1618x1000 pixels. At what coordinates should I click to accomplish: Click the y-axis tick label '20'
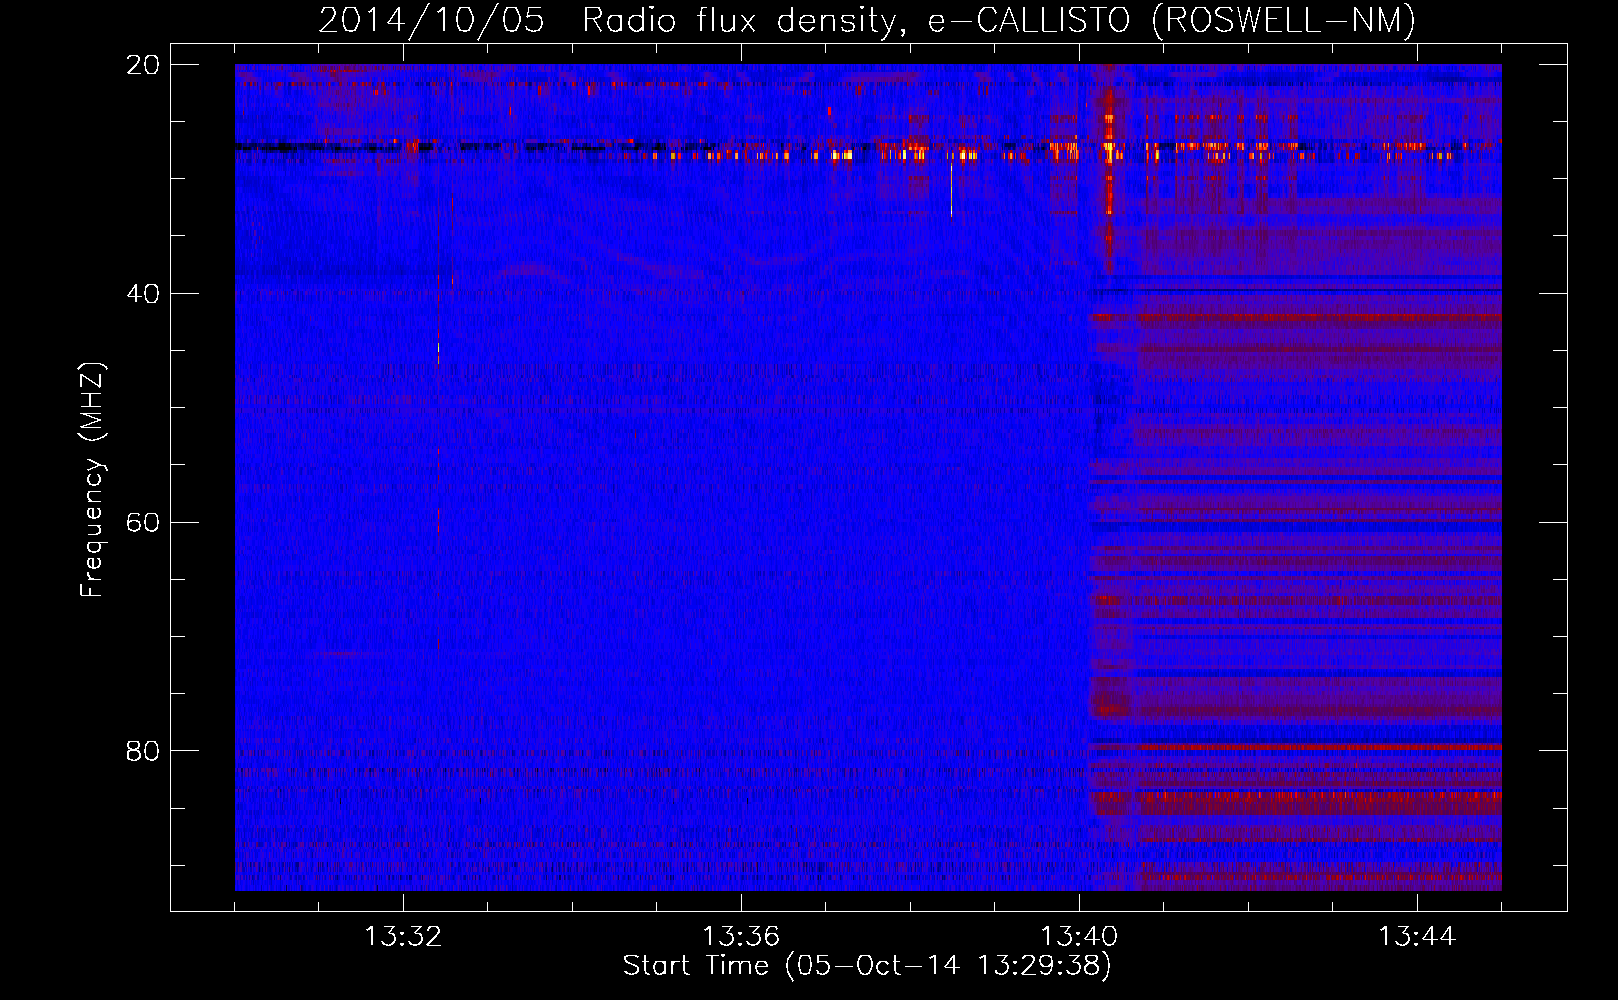point(143,65)
